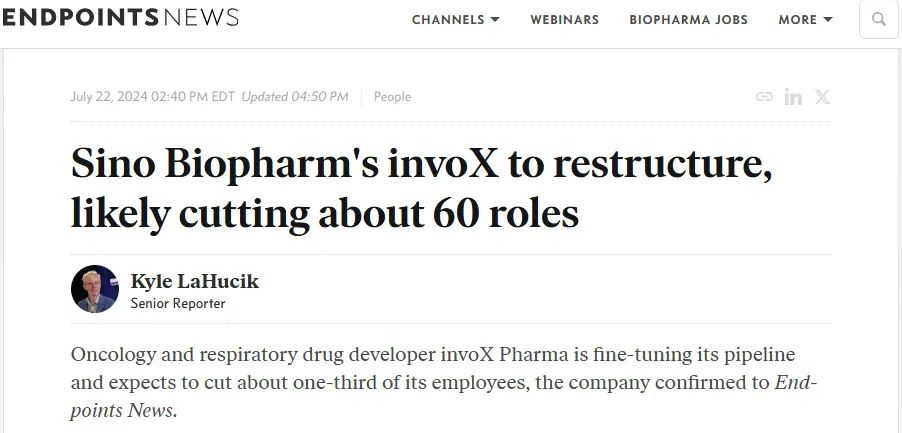
Task: Click the Channels caret arrow
Action: (x=495, y=20)
